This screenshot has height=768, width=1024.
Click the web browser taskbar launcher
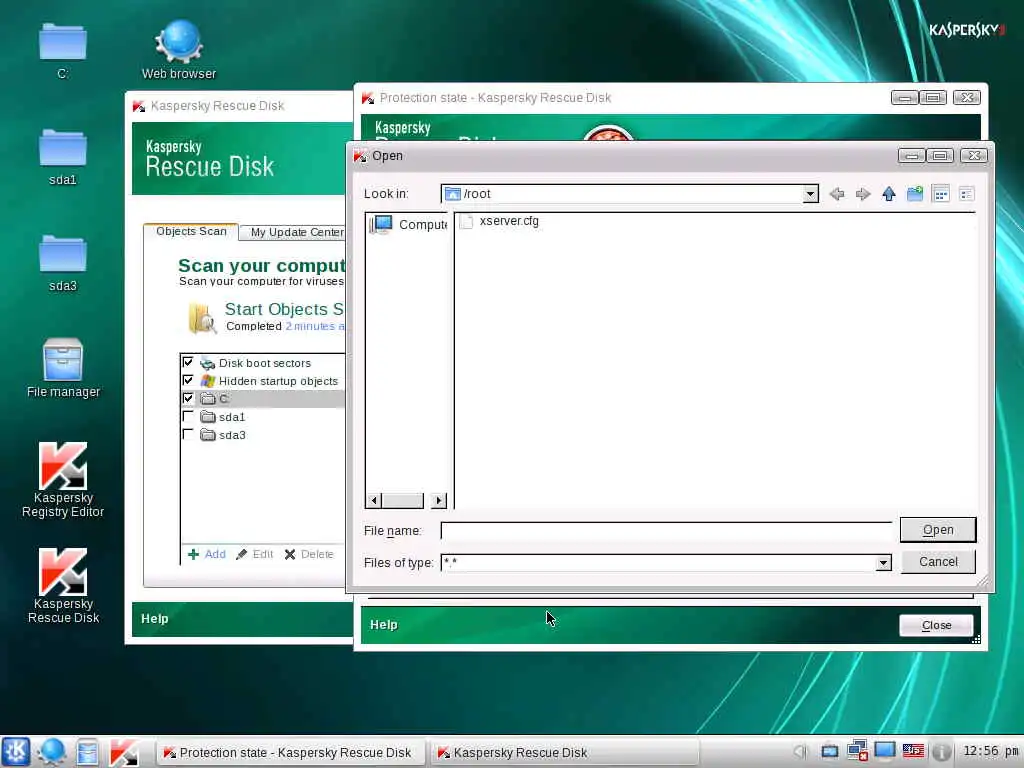51,752
